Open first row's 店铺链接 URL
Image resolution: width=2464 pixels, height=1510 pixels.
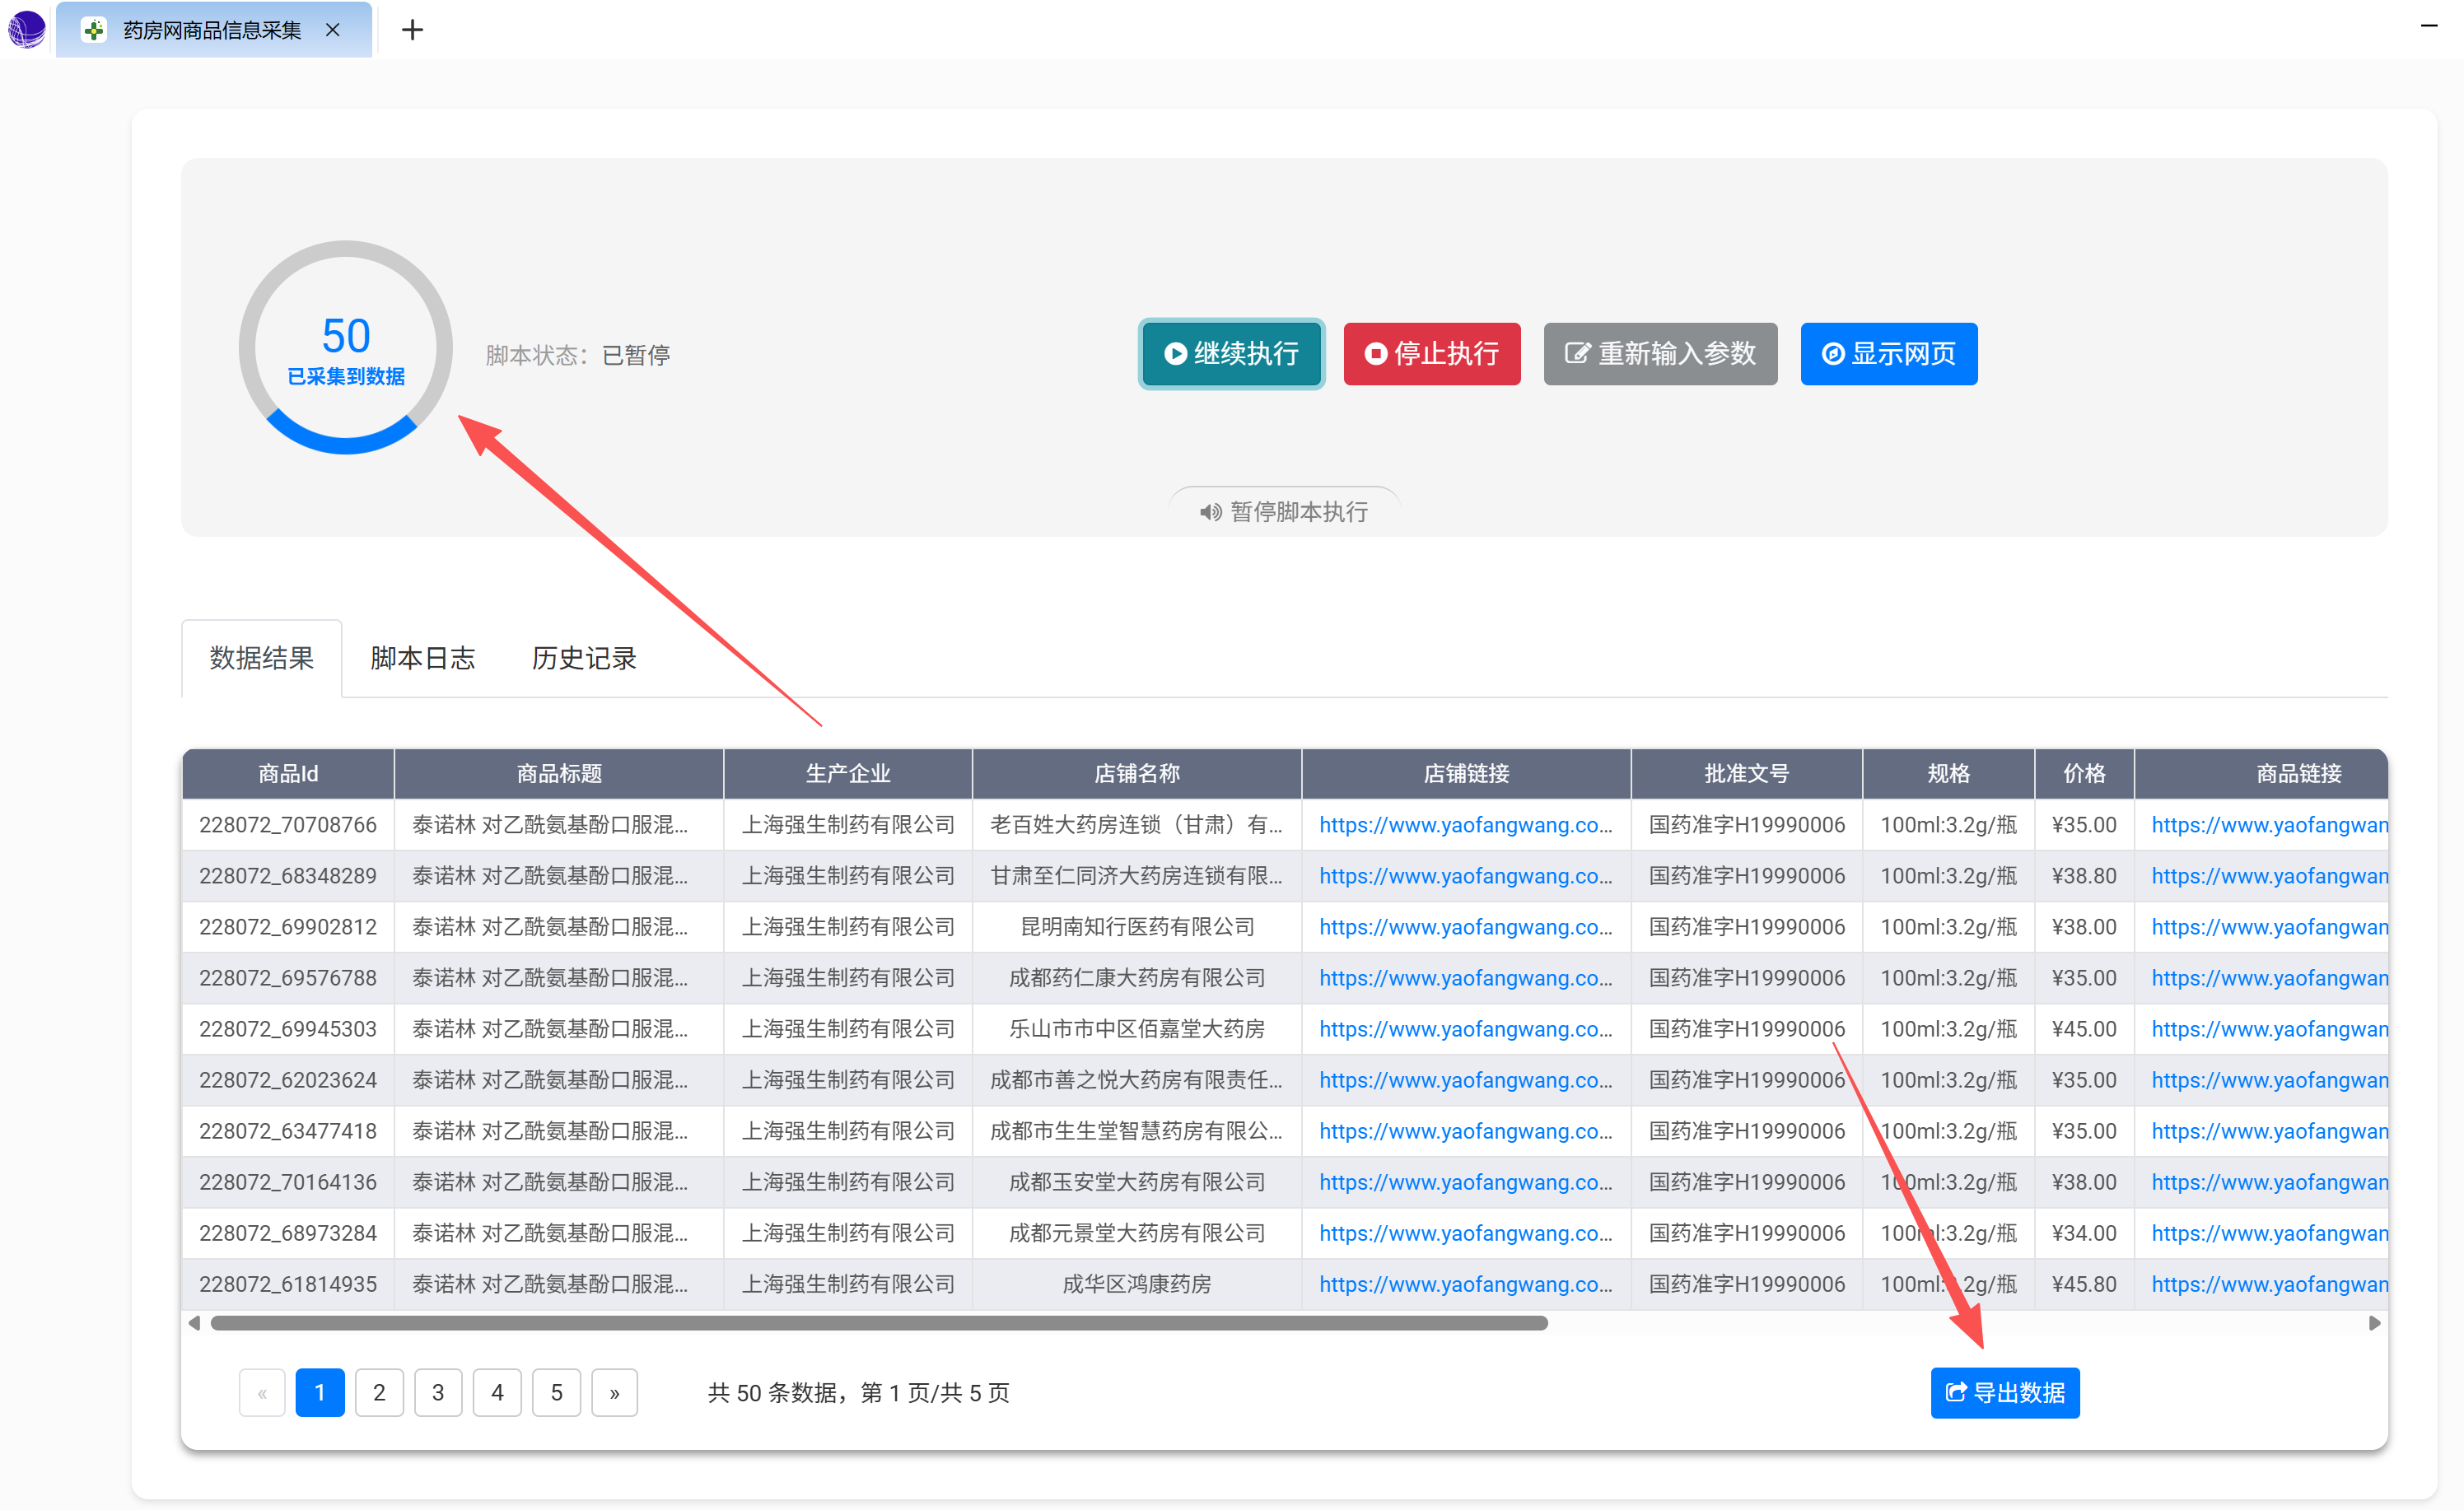tap(1465, 825)
